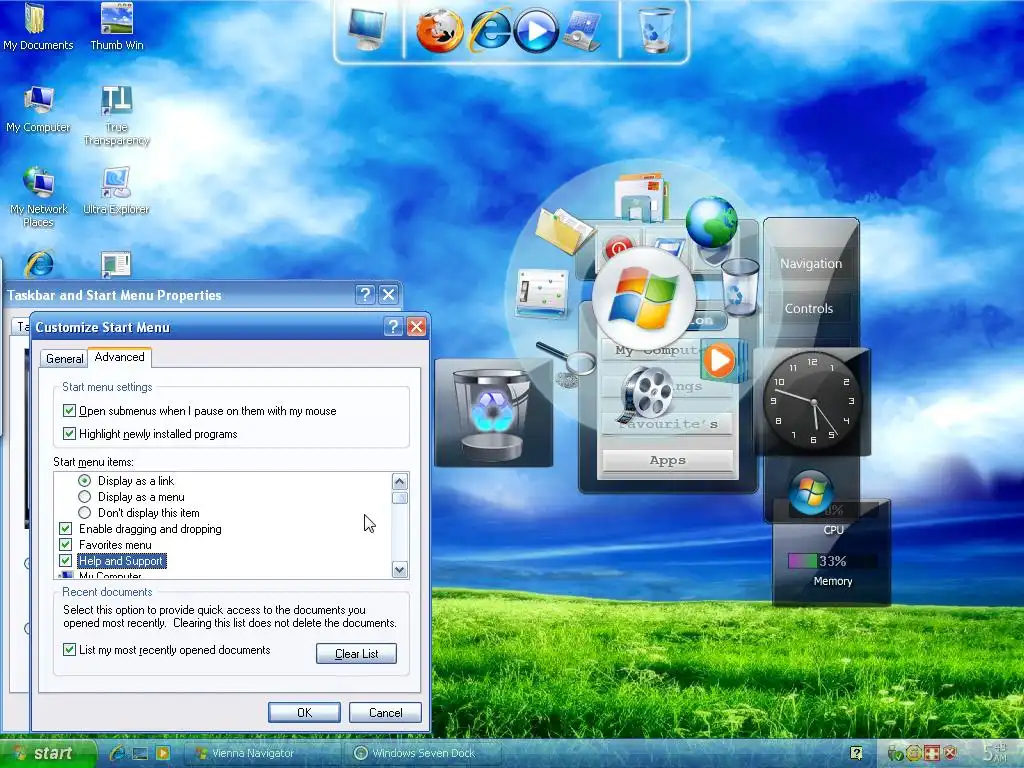Screen dimensions: 1024x768
Task: Toggle Enable dragging and dropping checkbox
Action: (65, 528)
